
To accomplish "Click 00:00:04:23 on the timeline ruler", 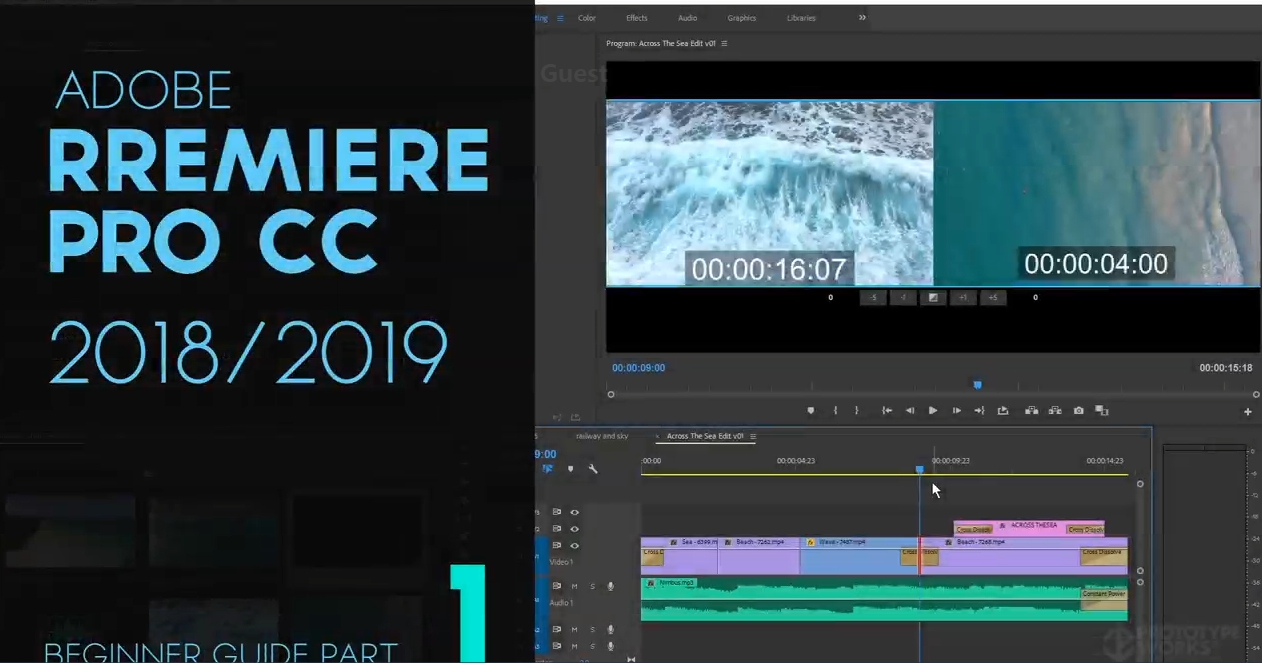I will [796, 461].
